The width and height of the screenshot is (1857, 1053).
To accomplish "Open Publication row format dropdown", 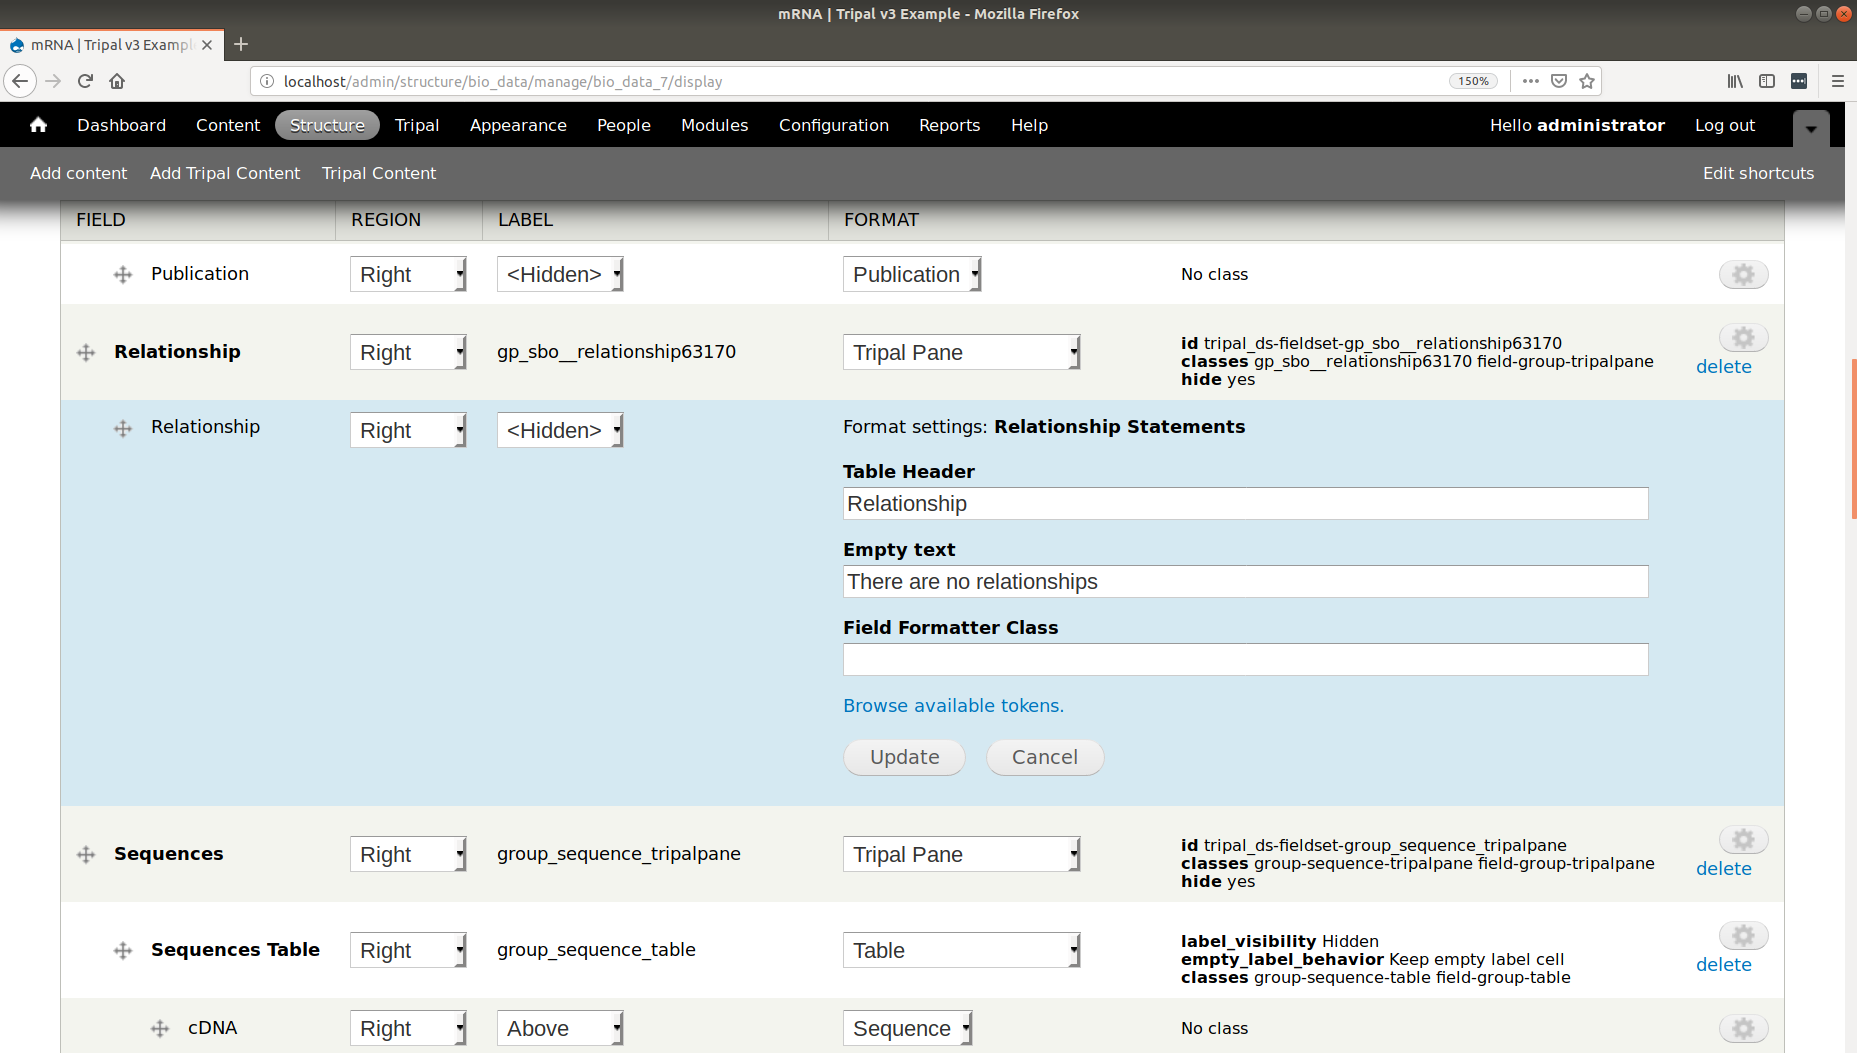I will 911,275.
